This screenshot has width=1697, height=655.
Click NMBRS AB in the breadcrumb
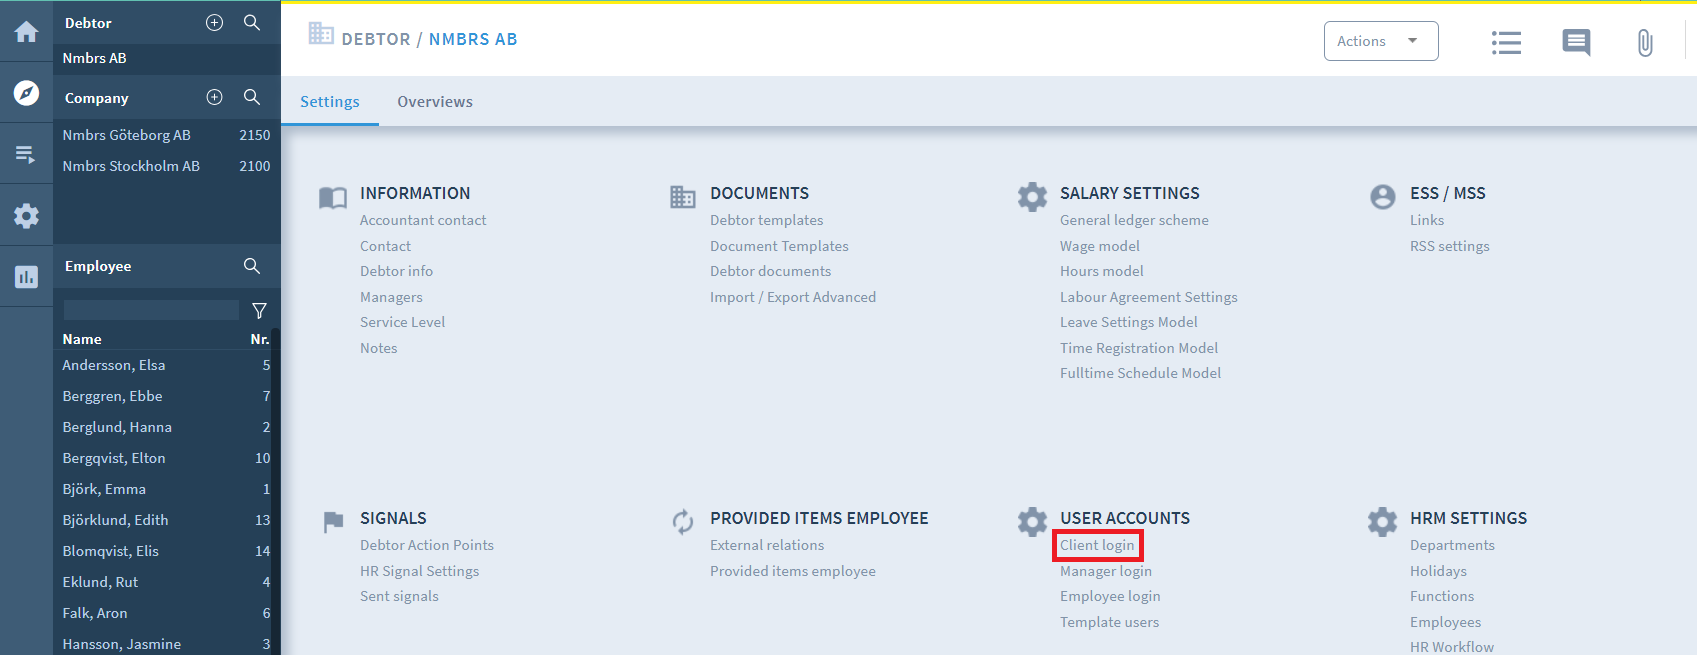pos(473,39)
